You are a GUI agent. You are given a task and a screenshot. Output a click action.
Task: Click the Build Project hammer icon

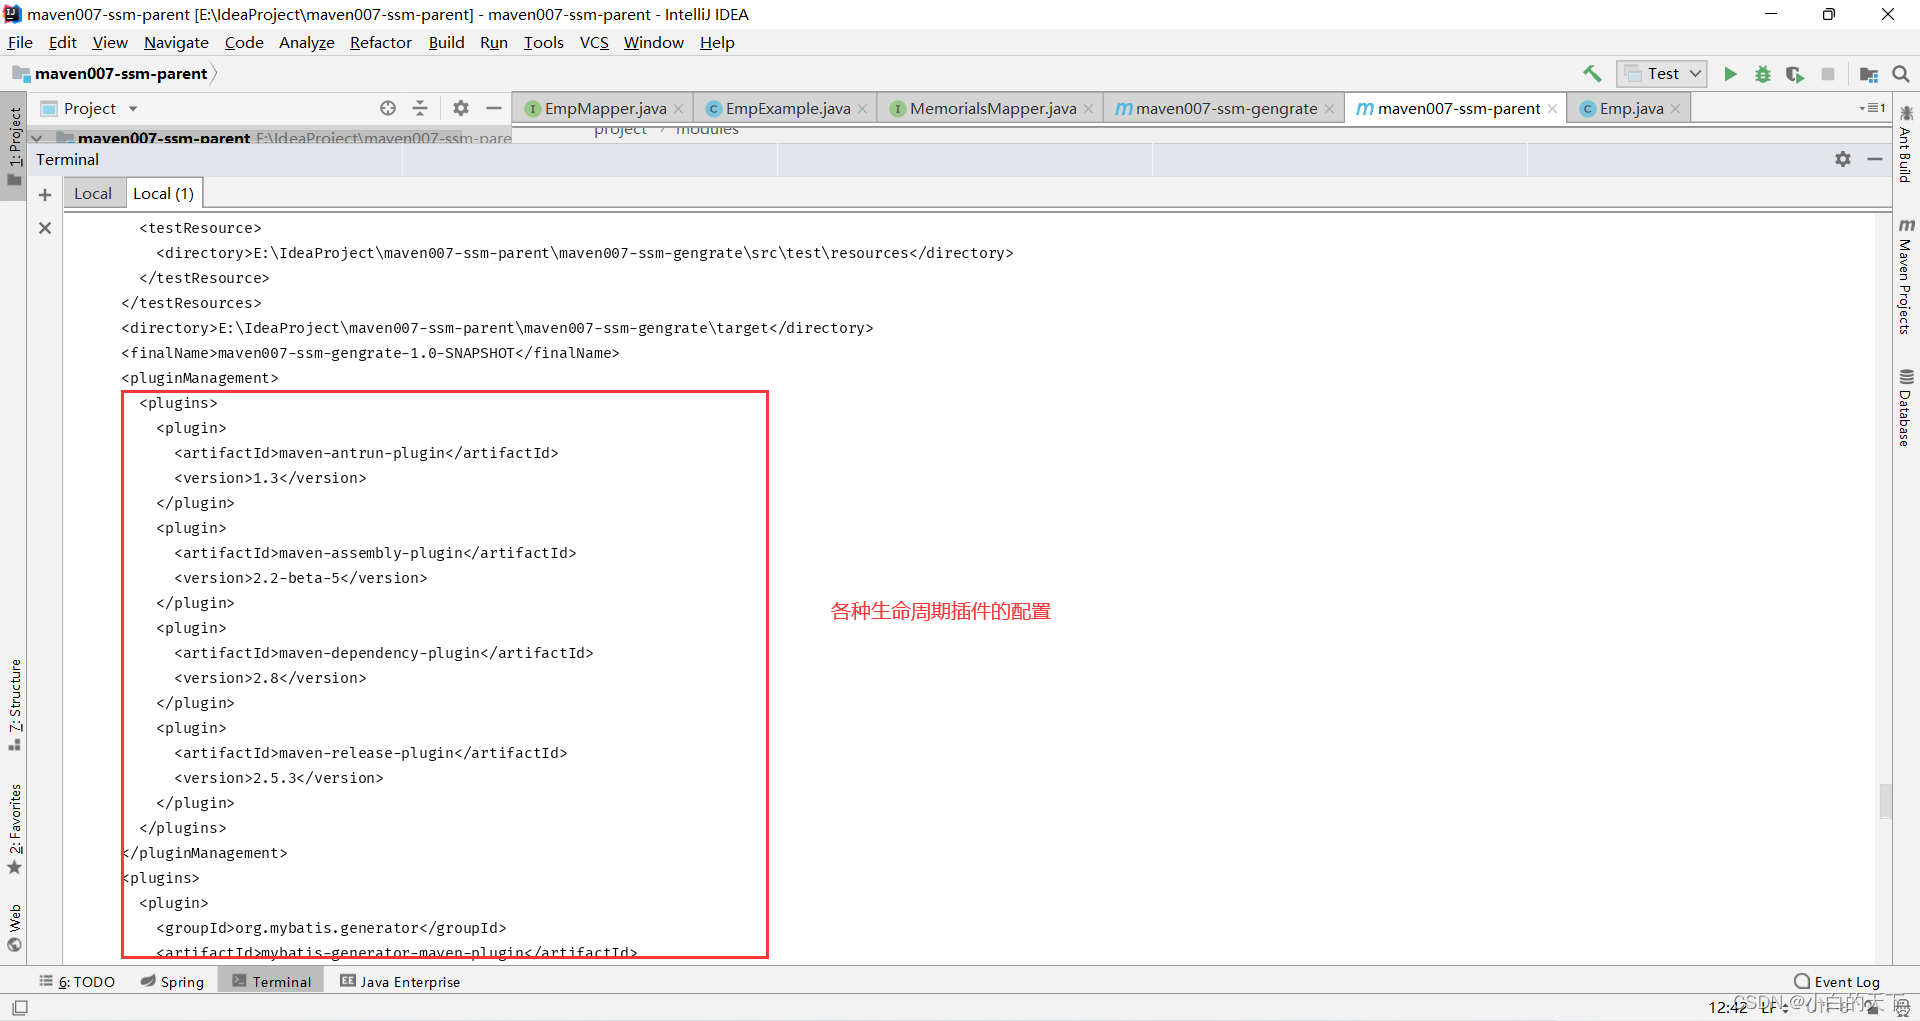1592,74
